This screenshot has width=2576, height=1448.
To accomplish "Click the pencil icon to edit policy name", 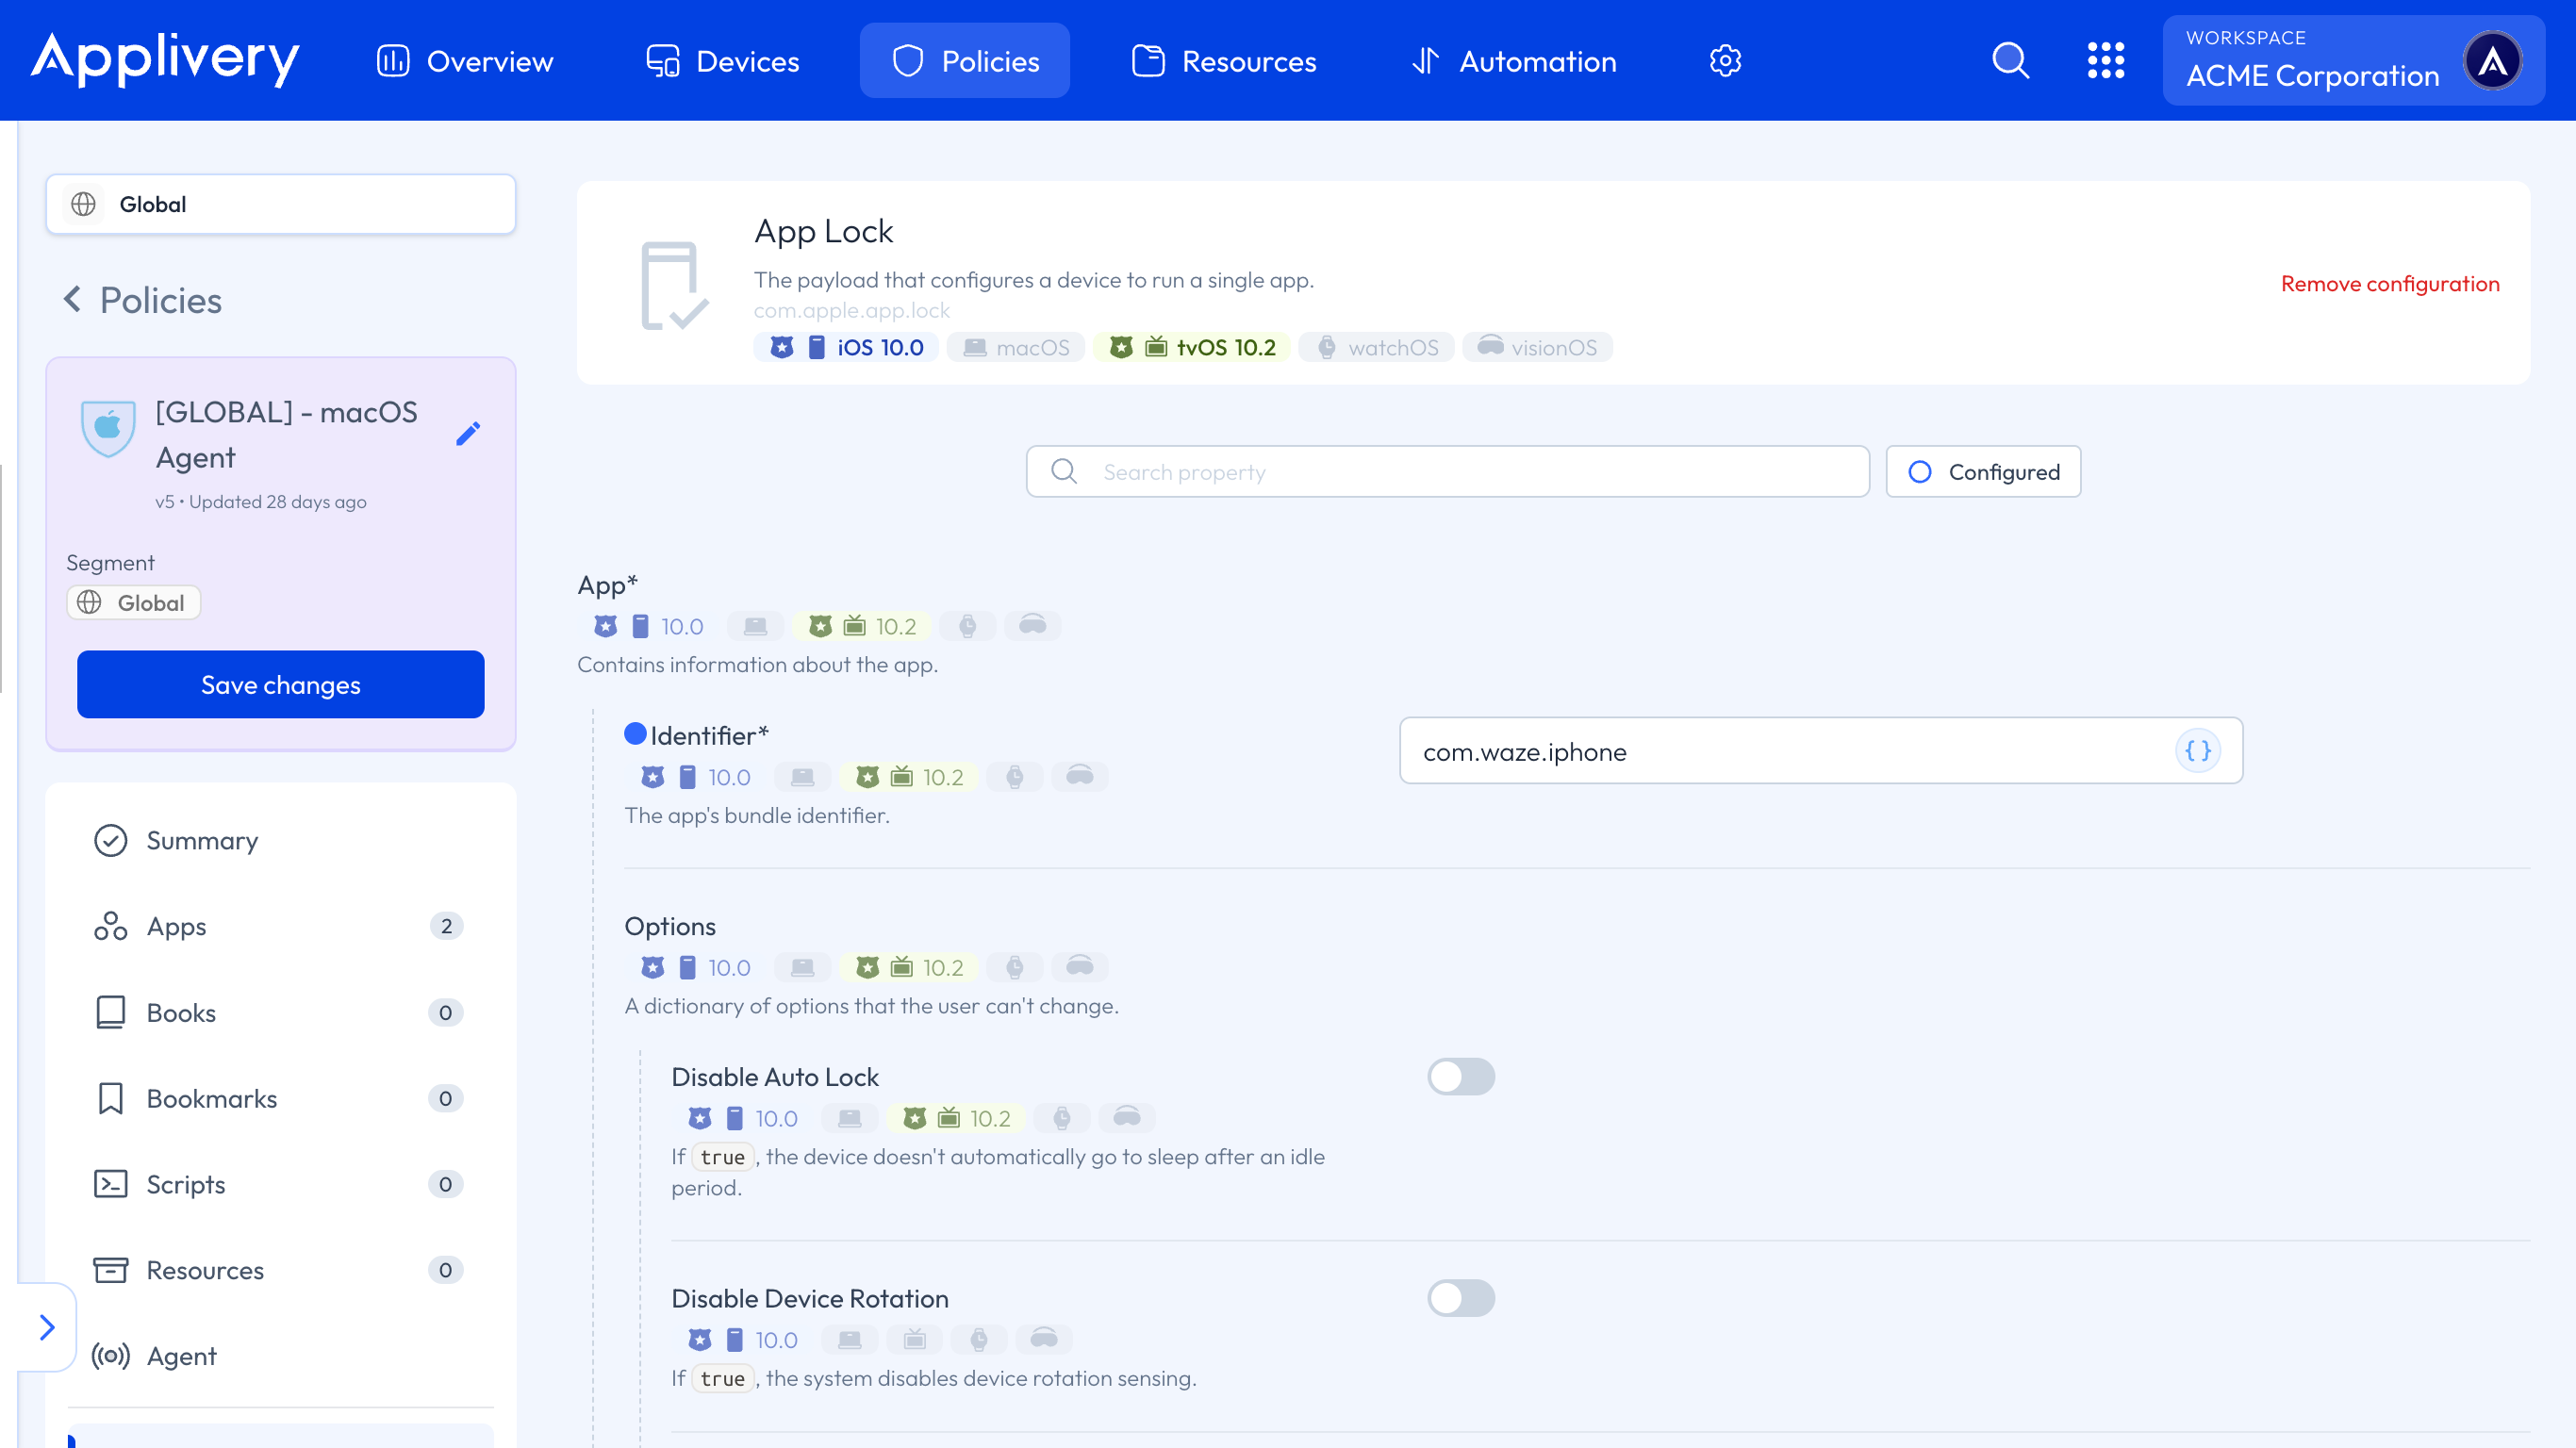I will pyautogui.click(x=468, y=433).
